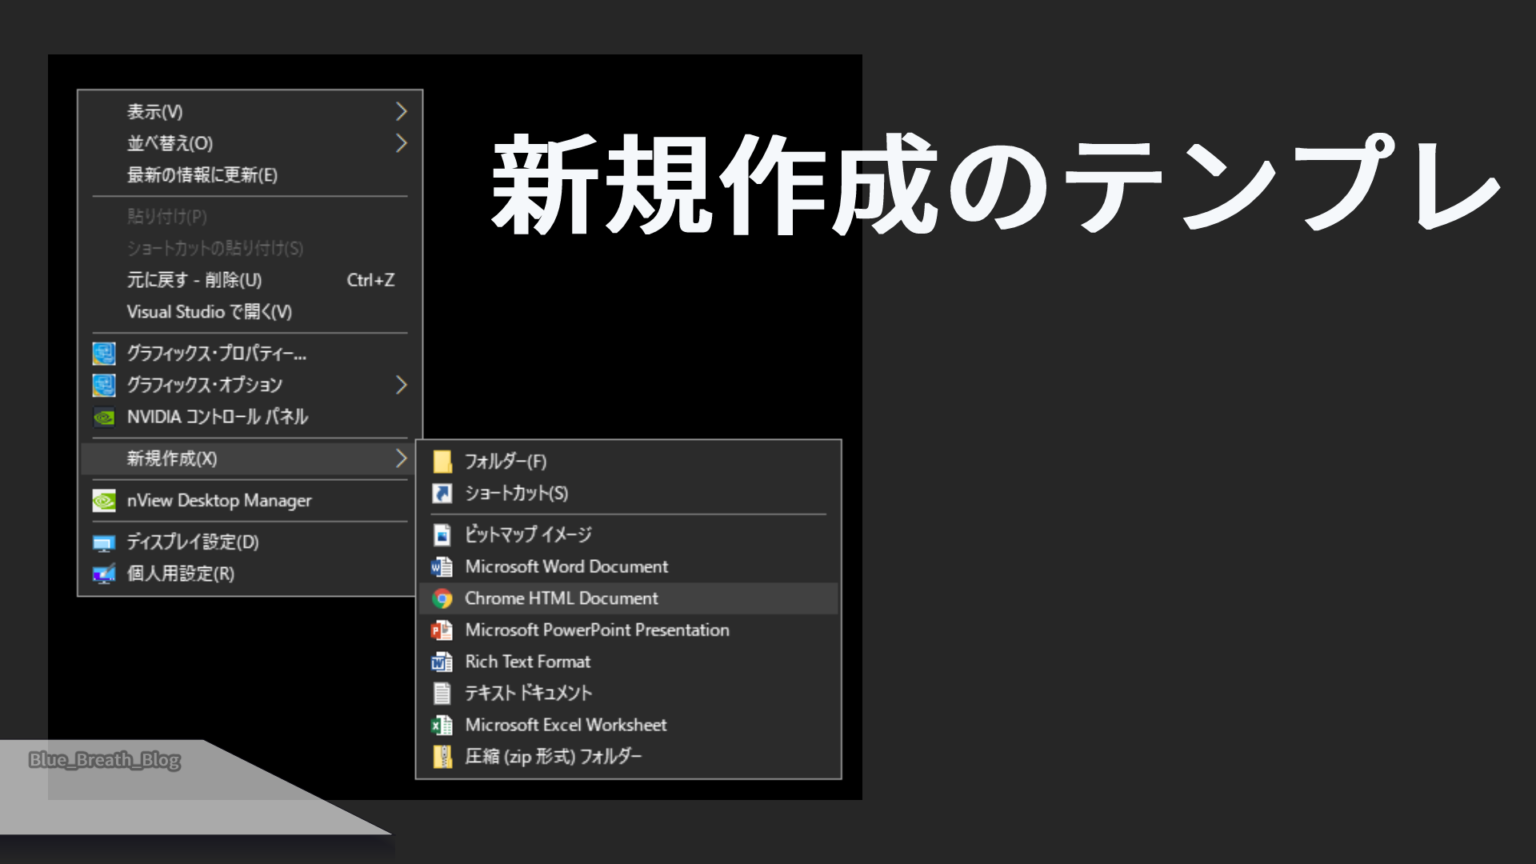Click the personalize icon beside 個人用設定
Screen dimensions: 1536x864
(x=104, y=574)
